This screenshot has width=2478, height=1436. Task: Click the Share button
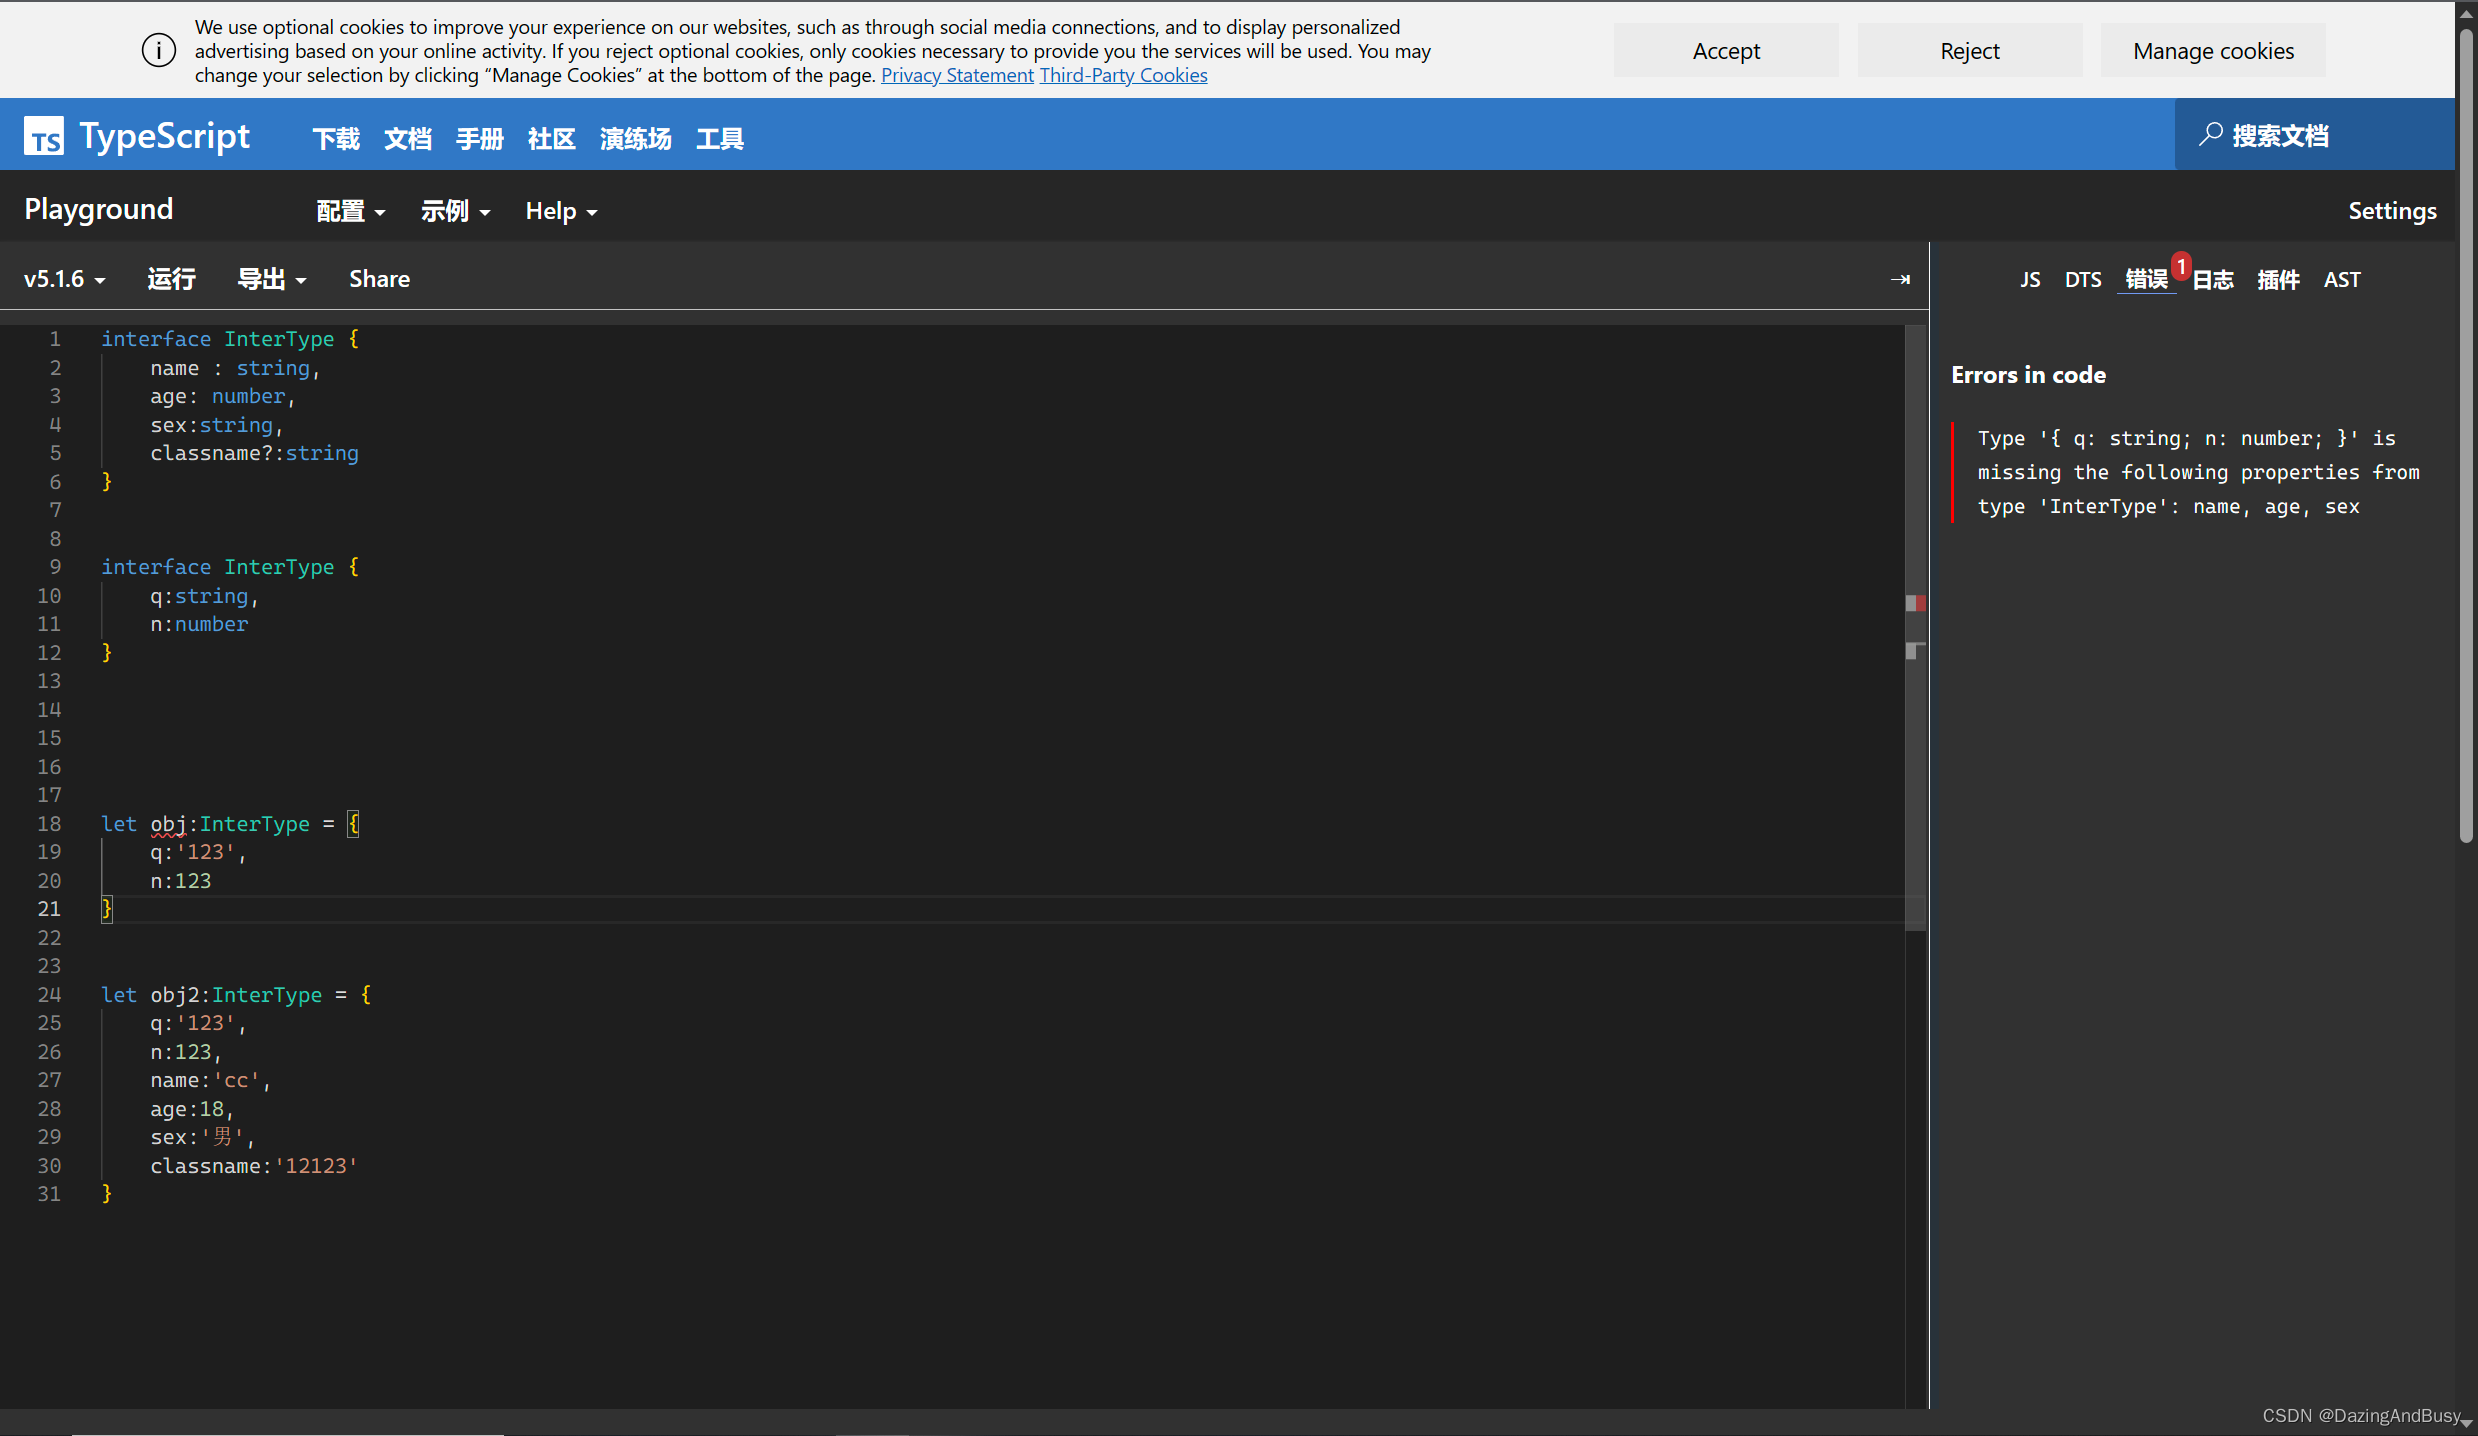point(379,279)
